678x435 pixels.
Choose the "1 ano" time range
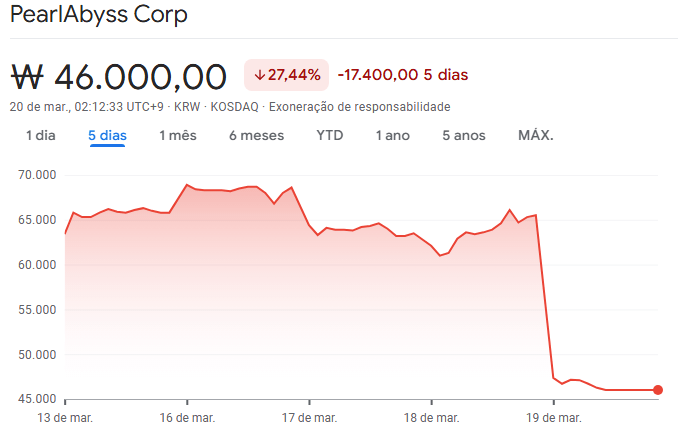click(x=393, y=135)
